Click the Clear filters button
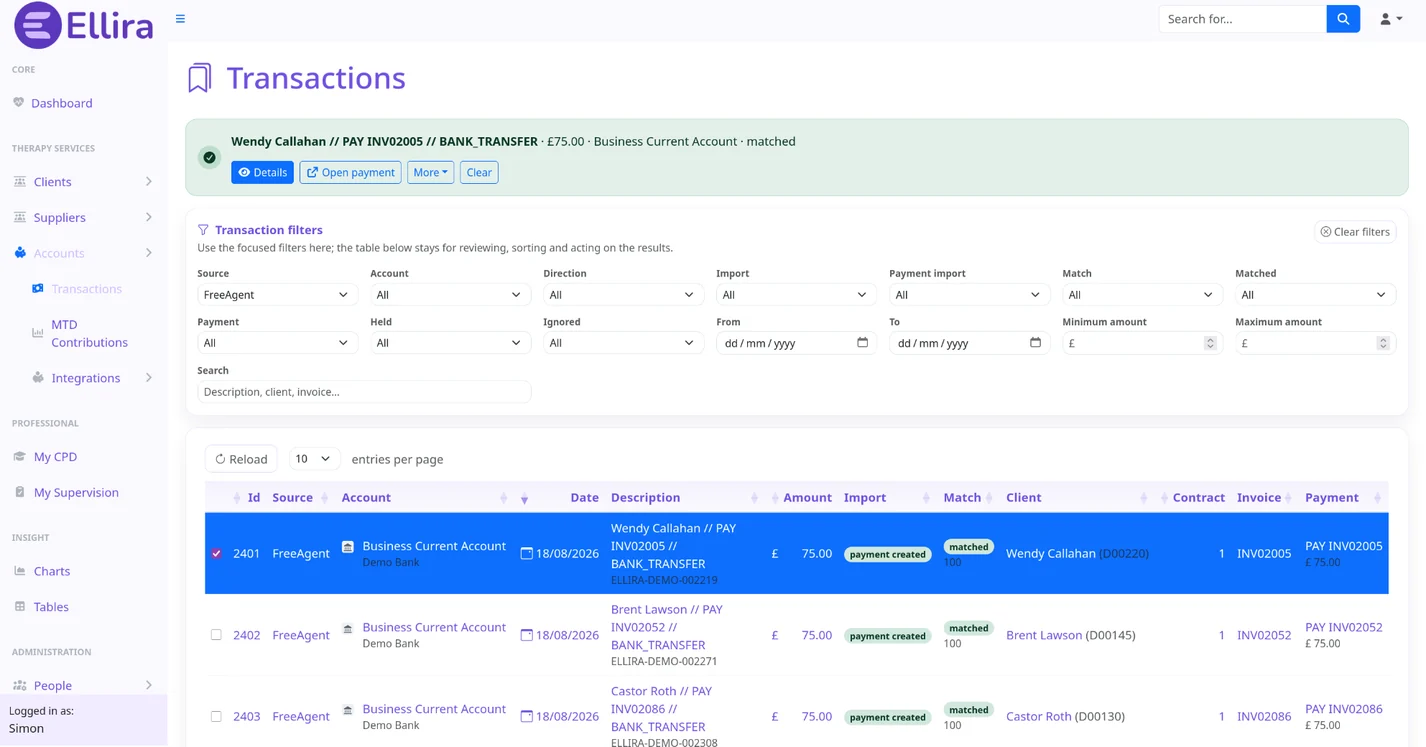Image resolution: width=1426 pixels, height=747 pixels. (1355, 232)
